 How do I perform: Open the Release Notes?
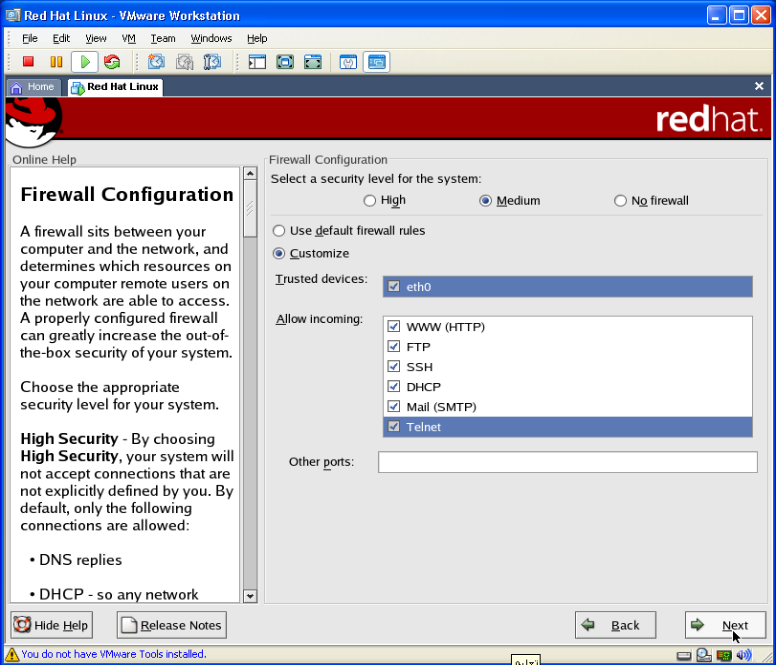171,625
